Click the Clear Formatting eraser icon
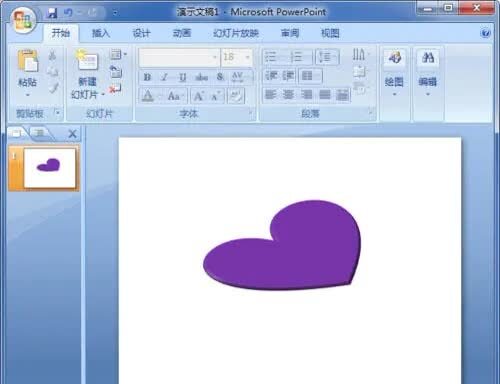This screenshot has width=500, height=384. coord(236,96)
